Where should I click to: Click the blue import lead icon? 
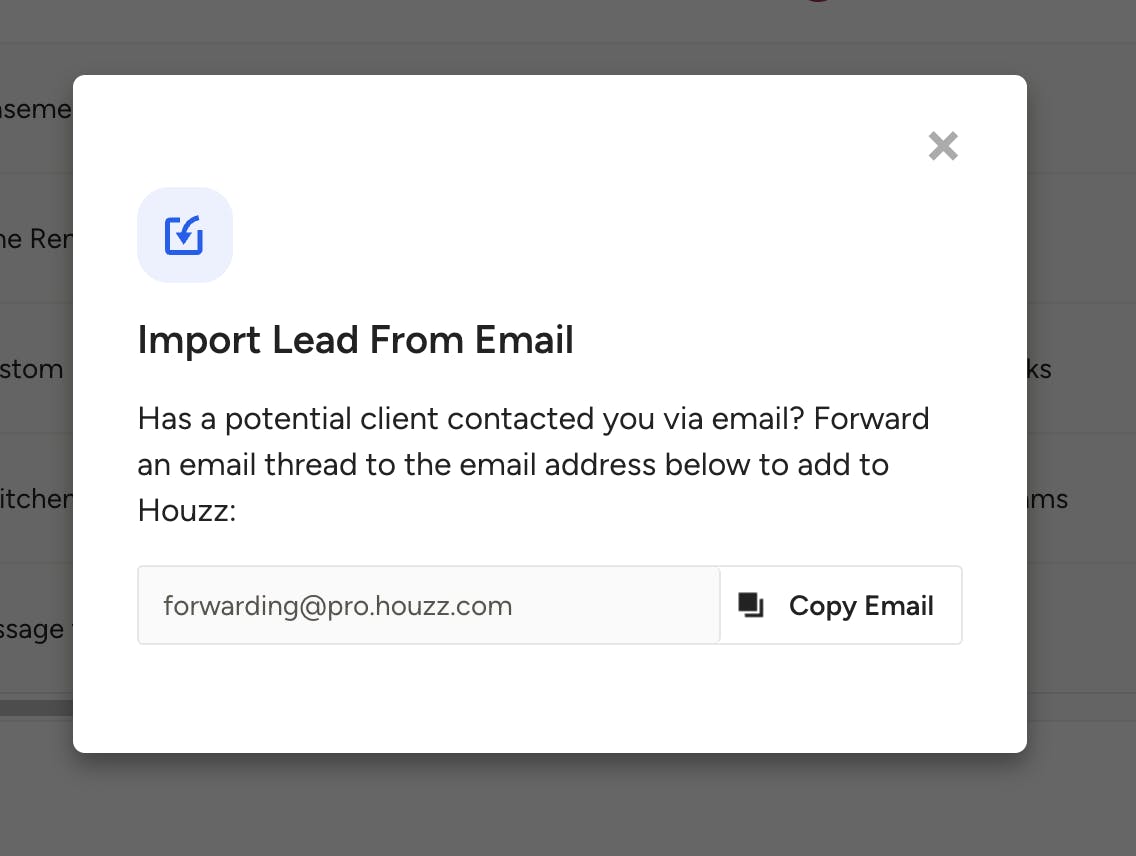[x=185, y=235]
